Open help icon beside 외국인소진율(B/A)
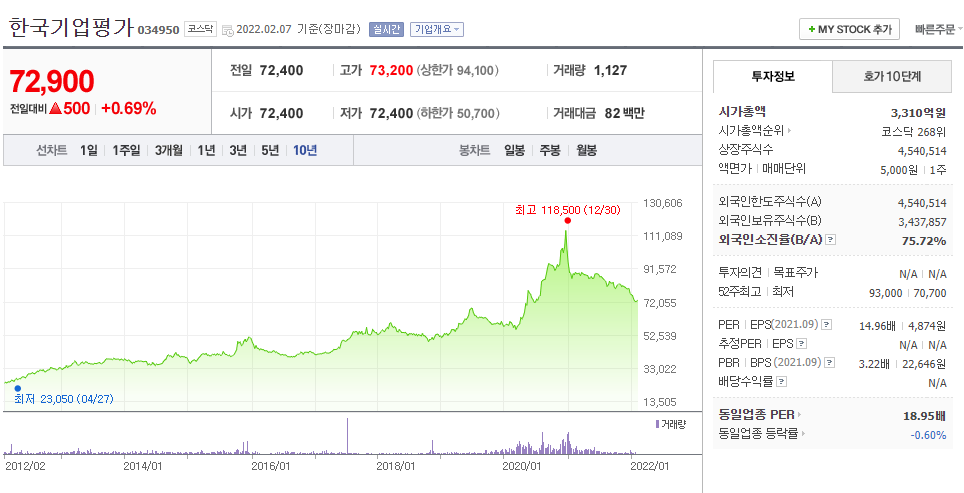 831,240
